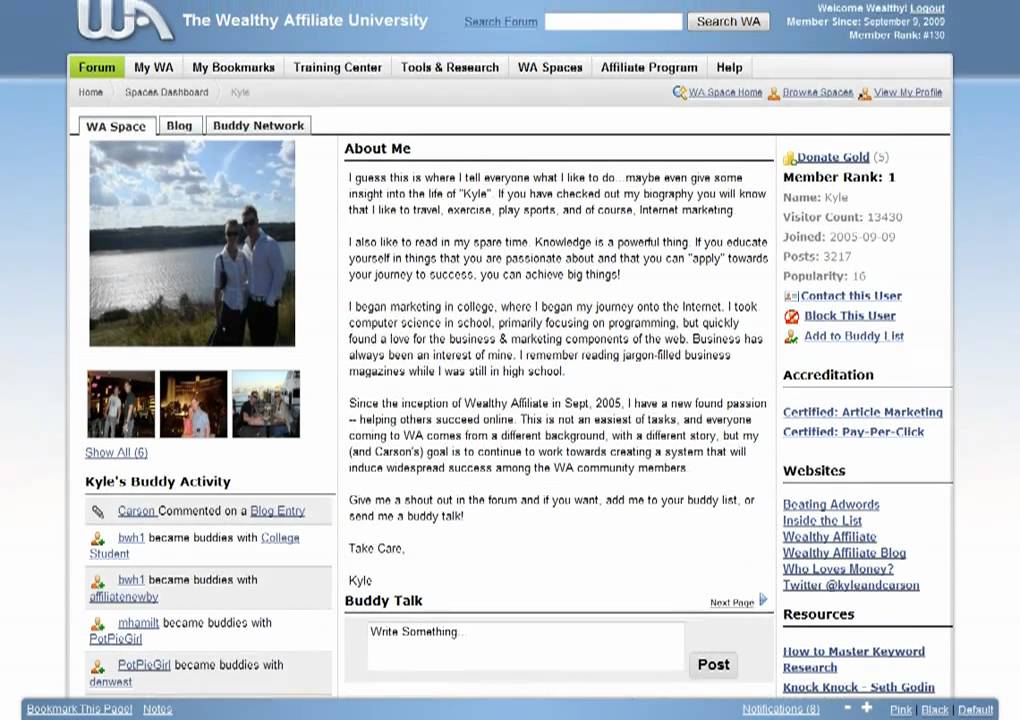The width and height of the screenshot is (1020, 720).
Task: Open the Twitter @kyleandcarson link
Action: 852,585
